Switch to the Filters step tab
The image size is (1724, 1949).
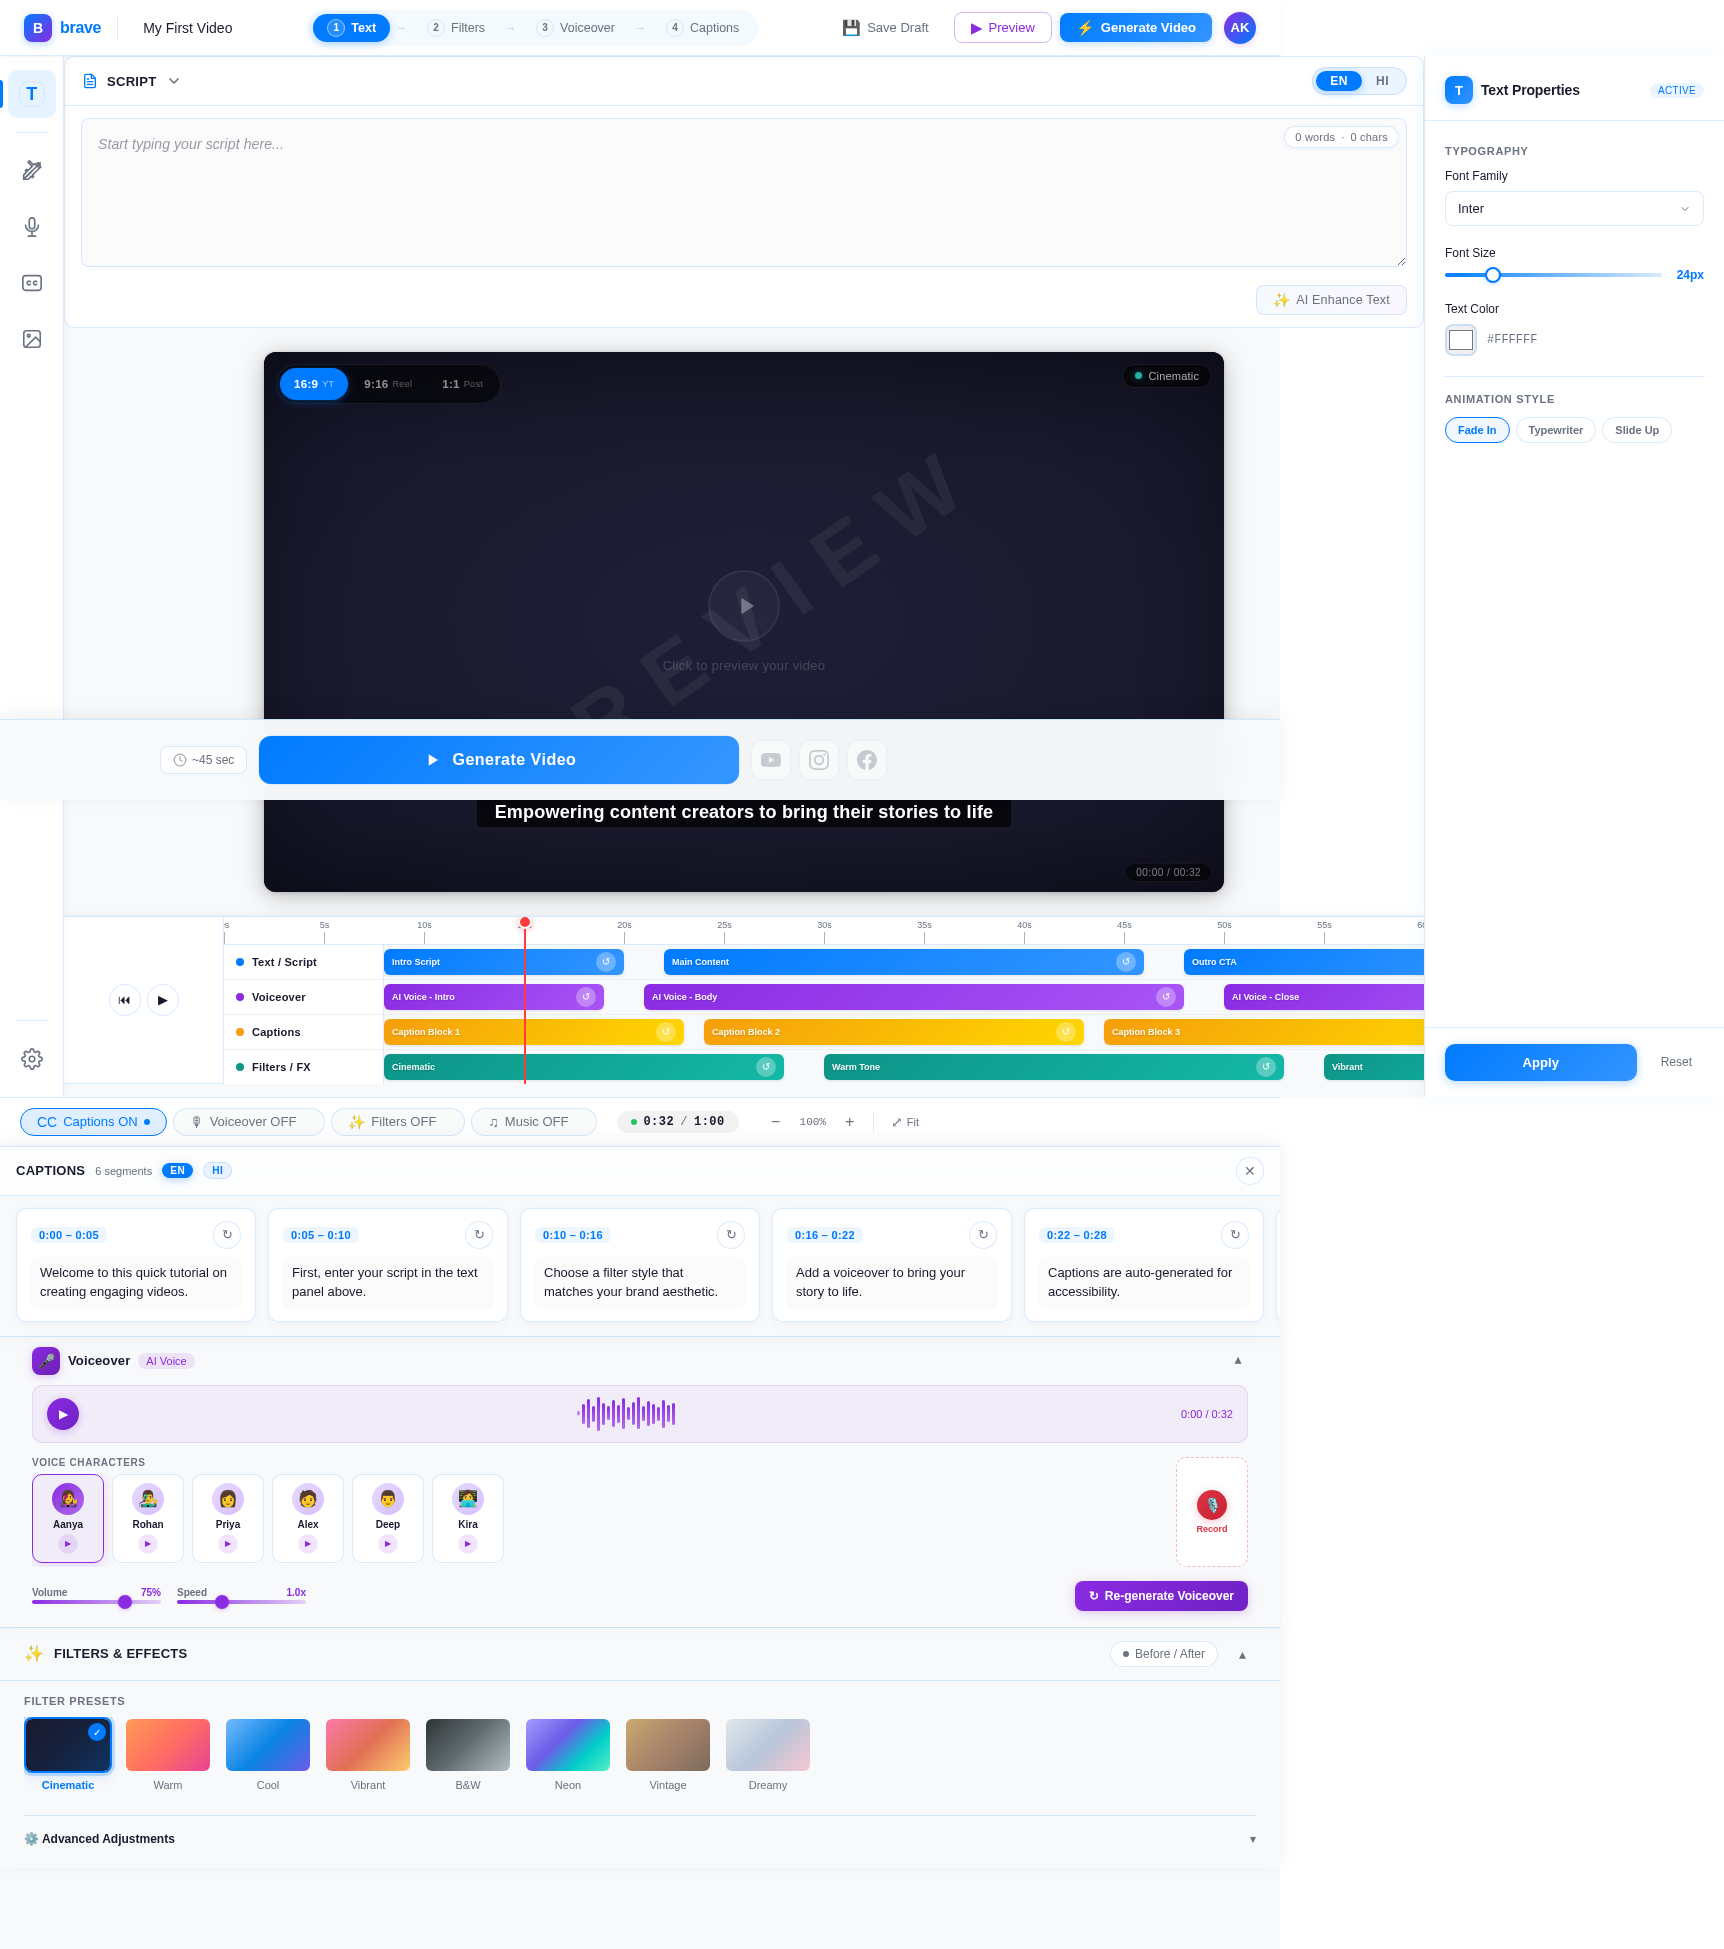point(456,27)
